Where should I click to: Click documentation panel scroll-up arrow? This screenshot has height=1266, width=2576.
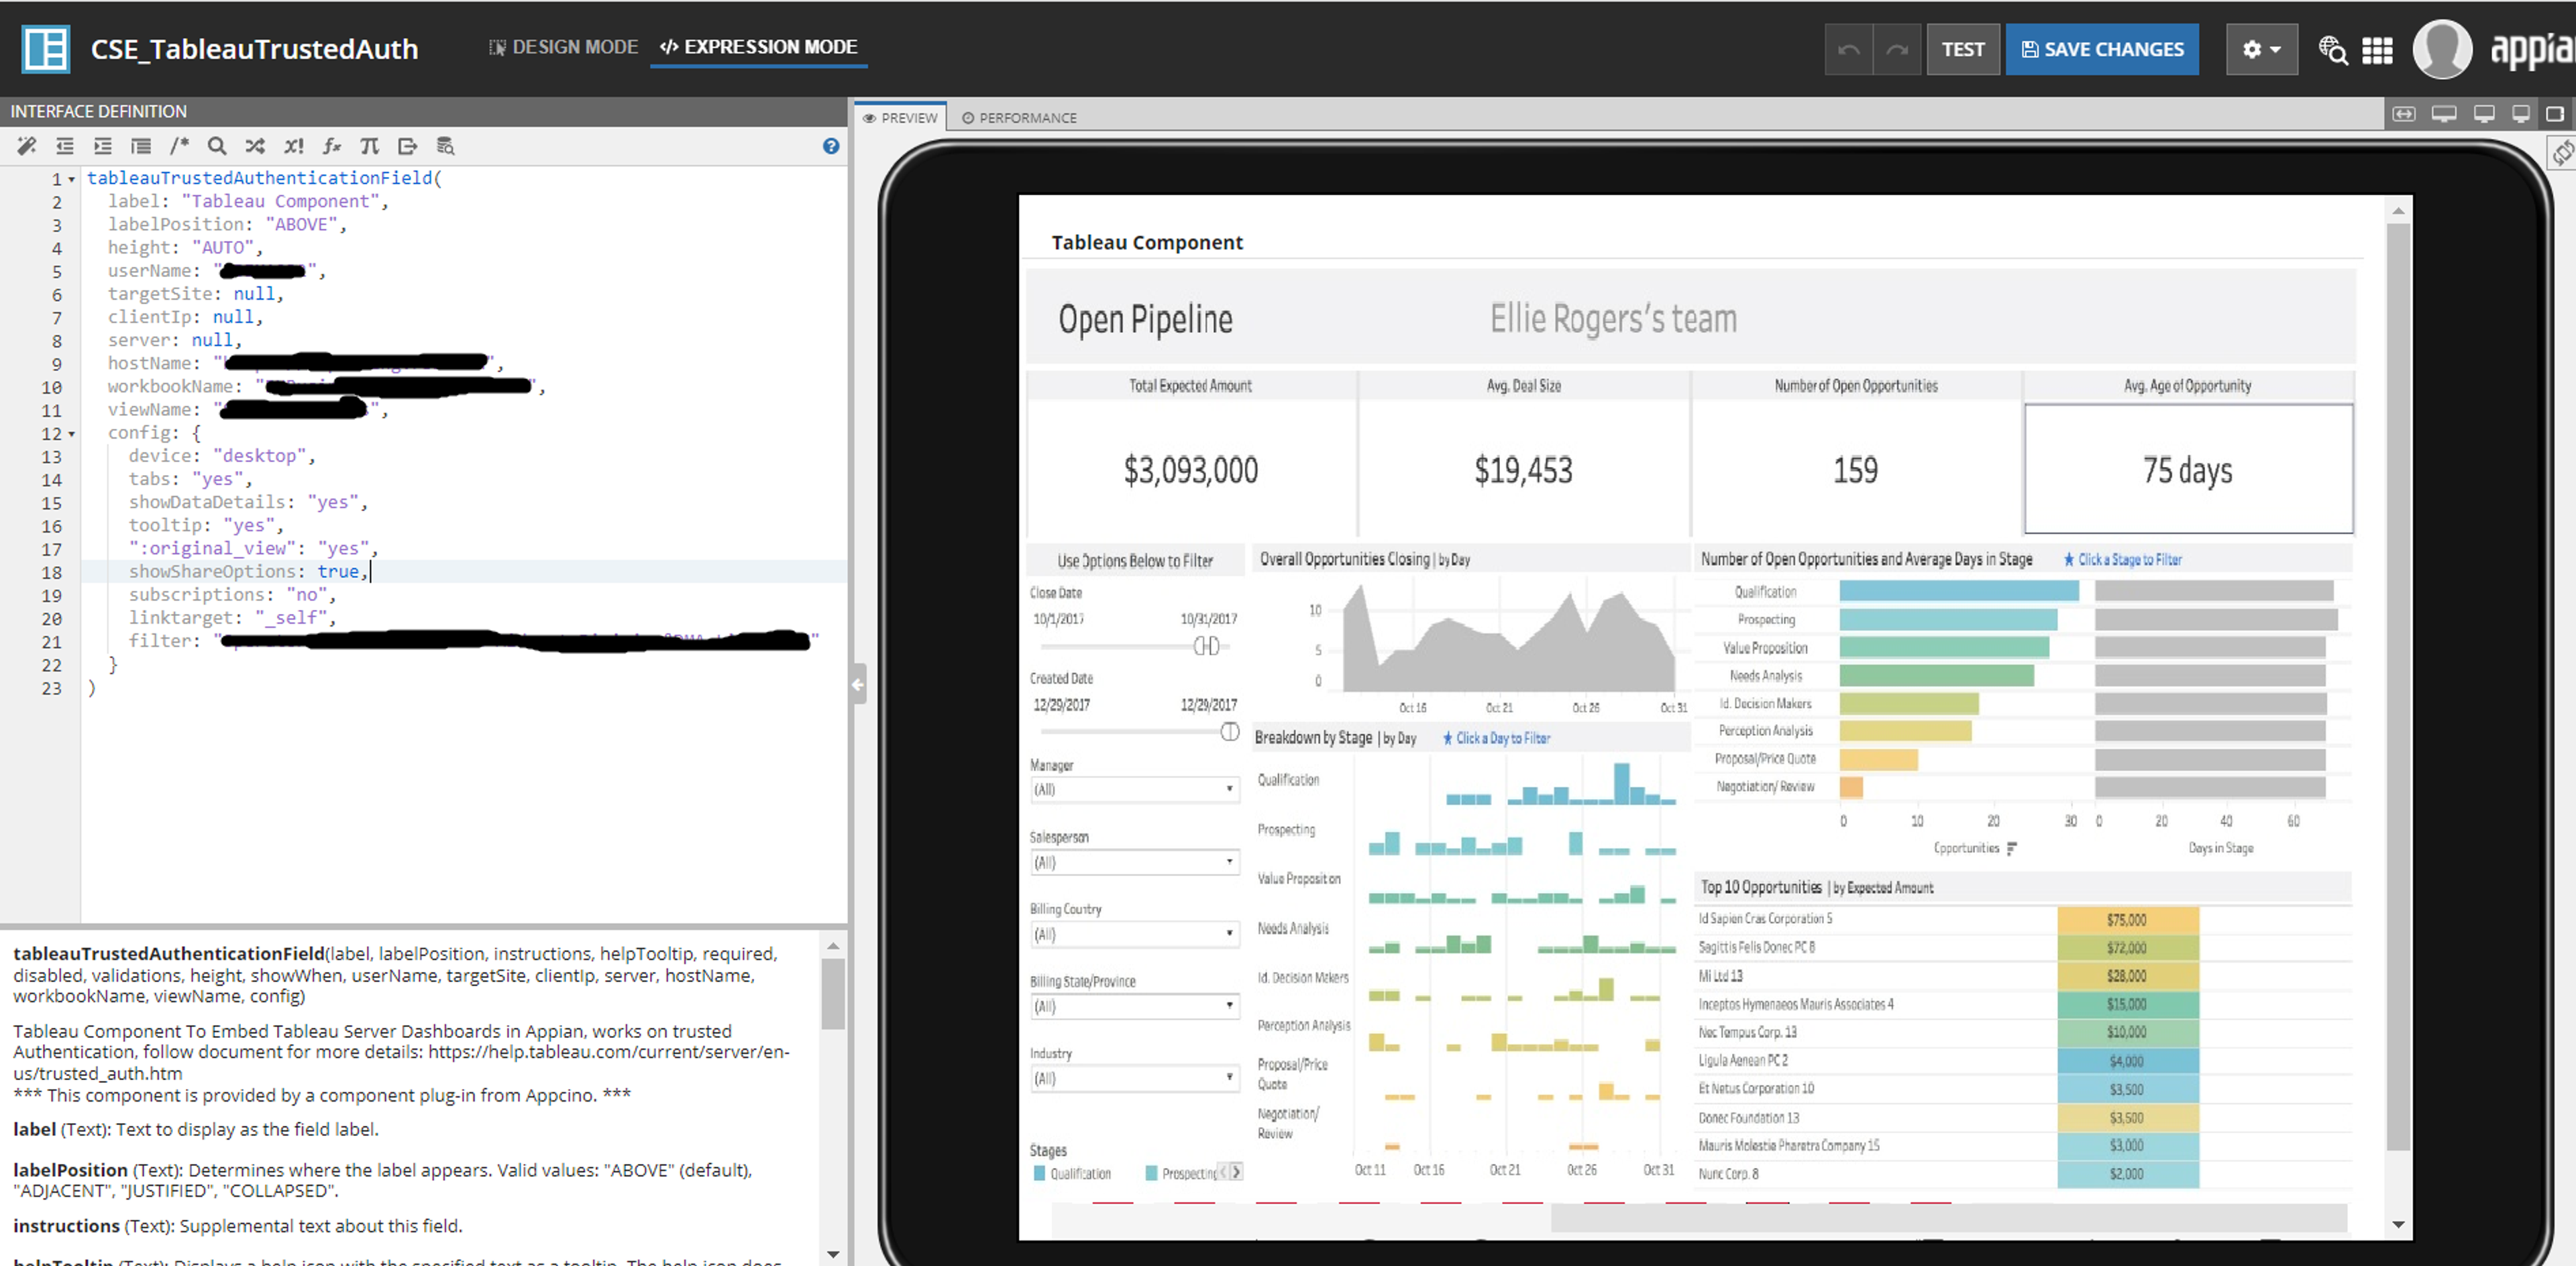point(833,945)
